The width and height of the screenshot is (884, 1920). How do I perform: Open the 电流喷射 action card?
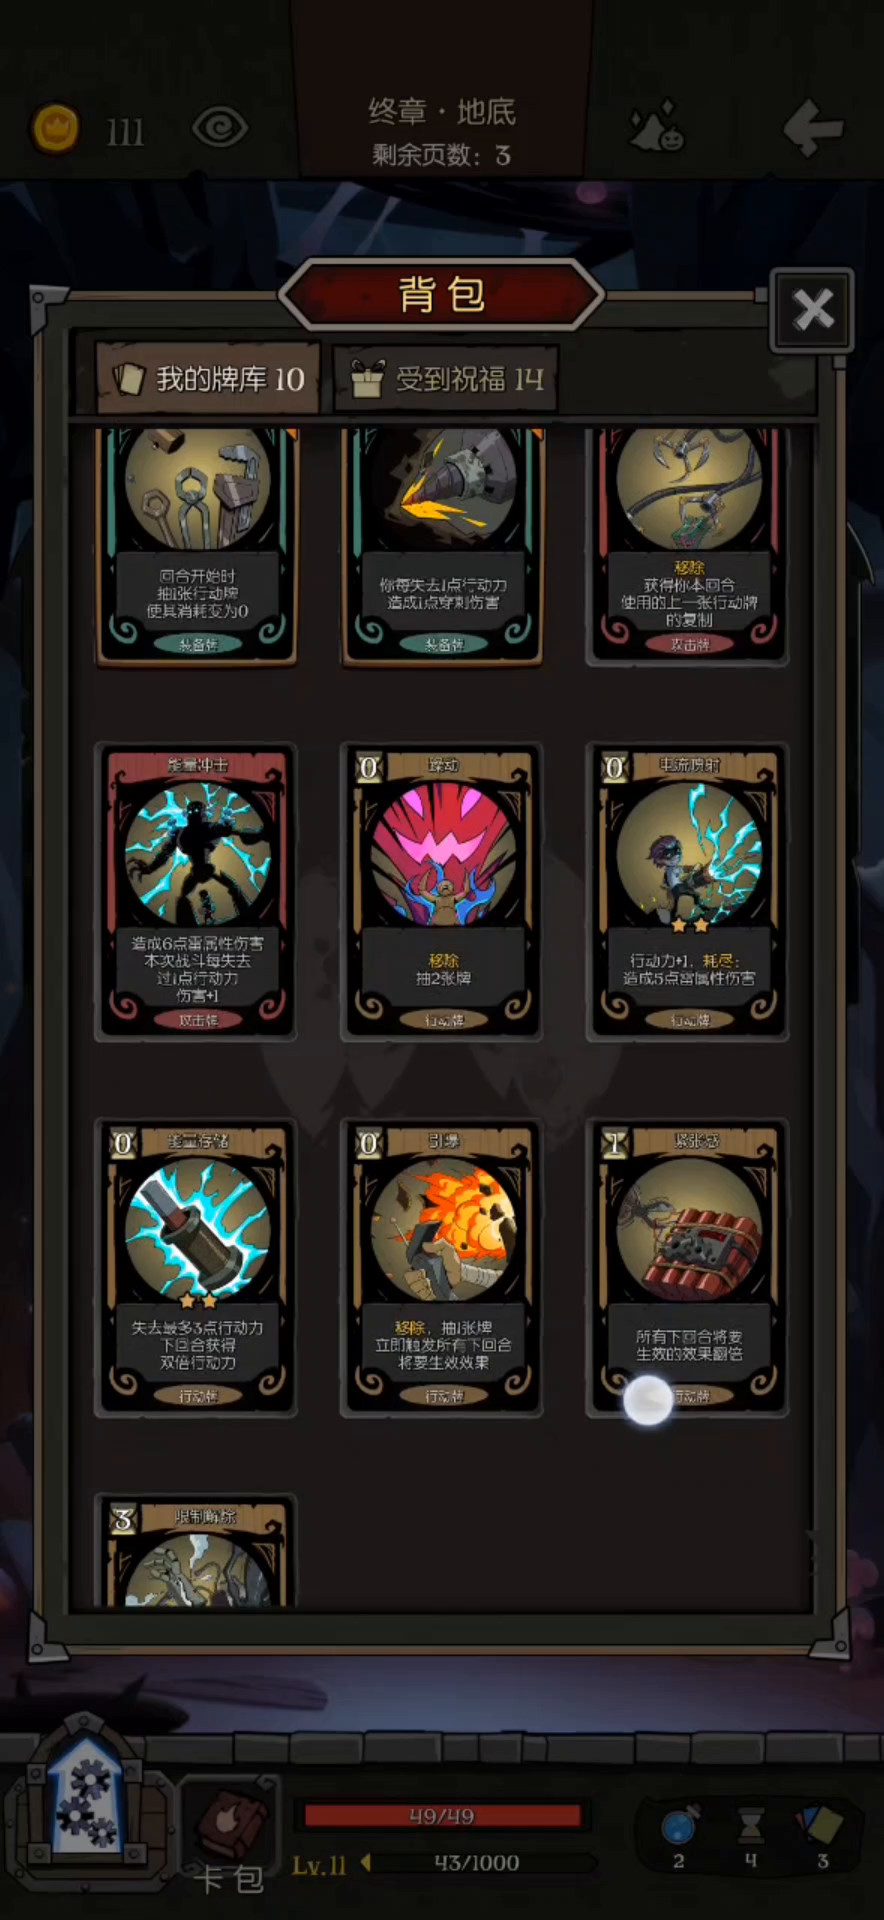click(688, 892)
